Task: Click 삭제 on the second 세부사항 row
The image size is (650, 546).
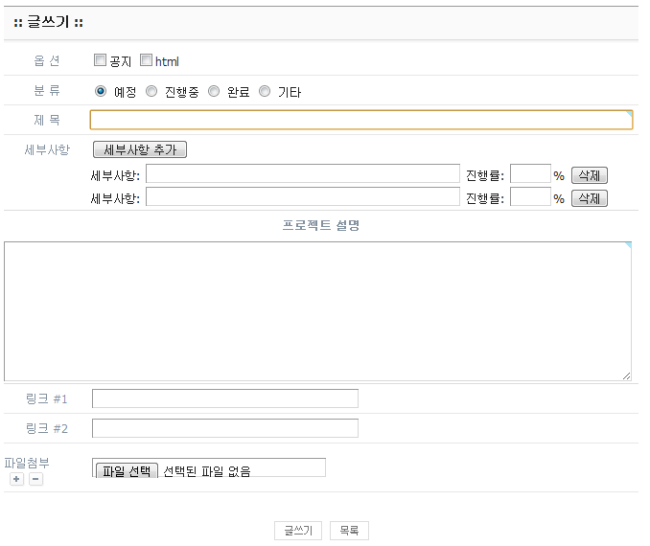Action: click(589, 196)
